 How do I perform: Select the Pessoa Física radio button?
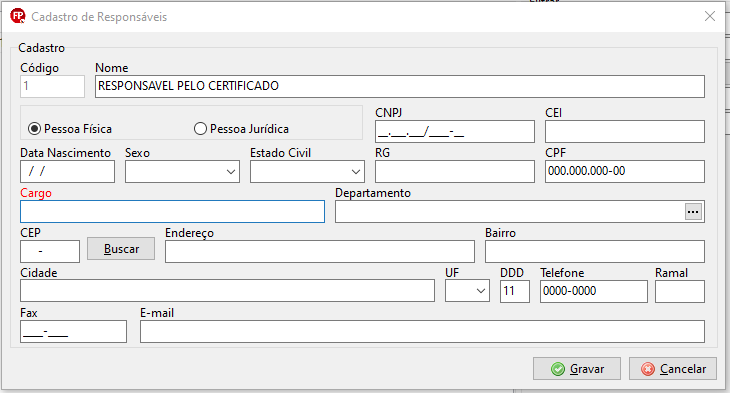[x=34, y=129]
